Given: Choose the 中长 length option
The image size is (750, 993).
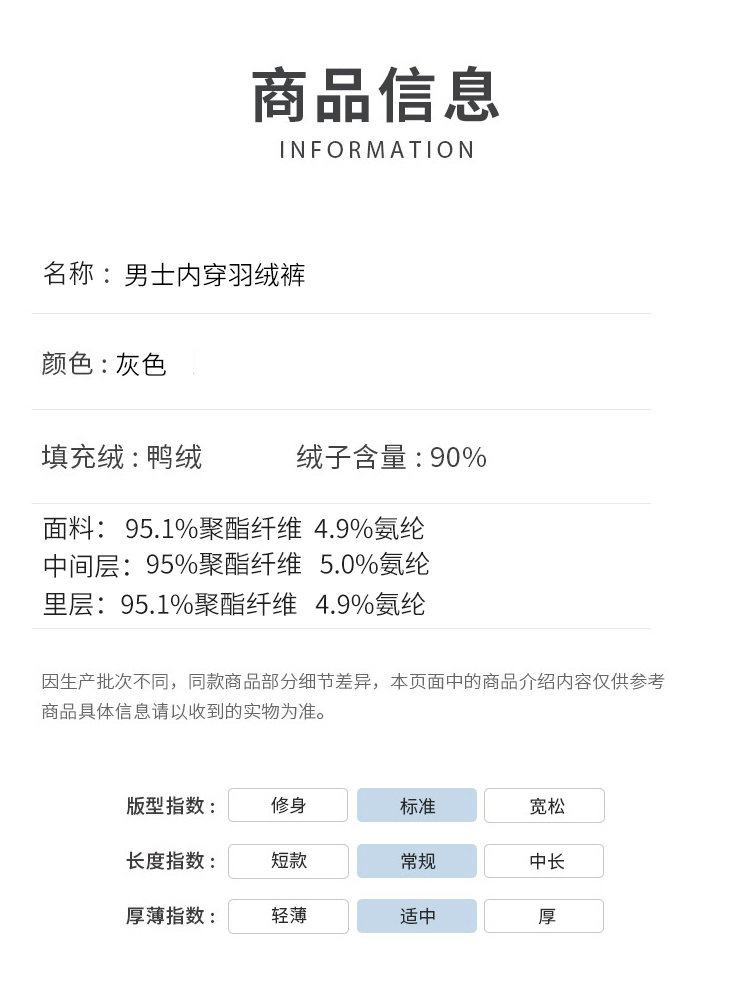Looking at the screenshot, I should [x=545, y=861].
